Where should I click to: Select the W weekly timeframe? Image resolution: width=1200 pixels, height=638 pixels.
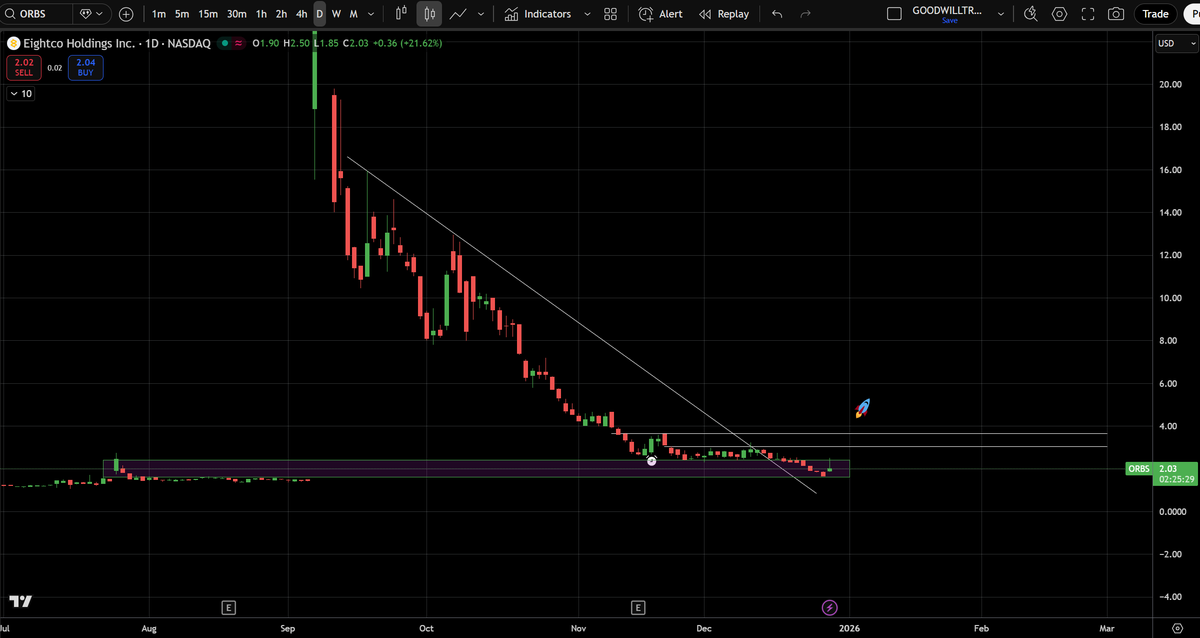pos(336,14)
